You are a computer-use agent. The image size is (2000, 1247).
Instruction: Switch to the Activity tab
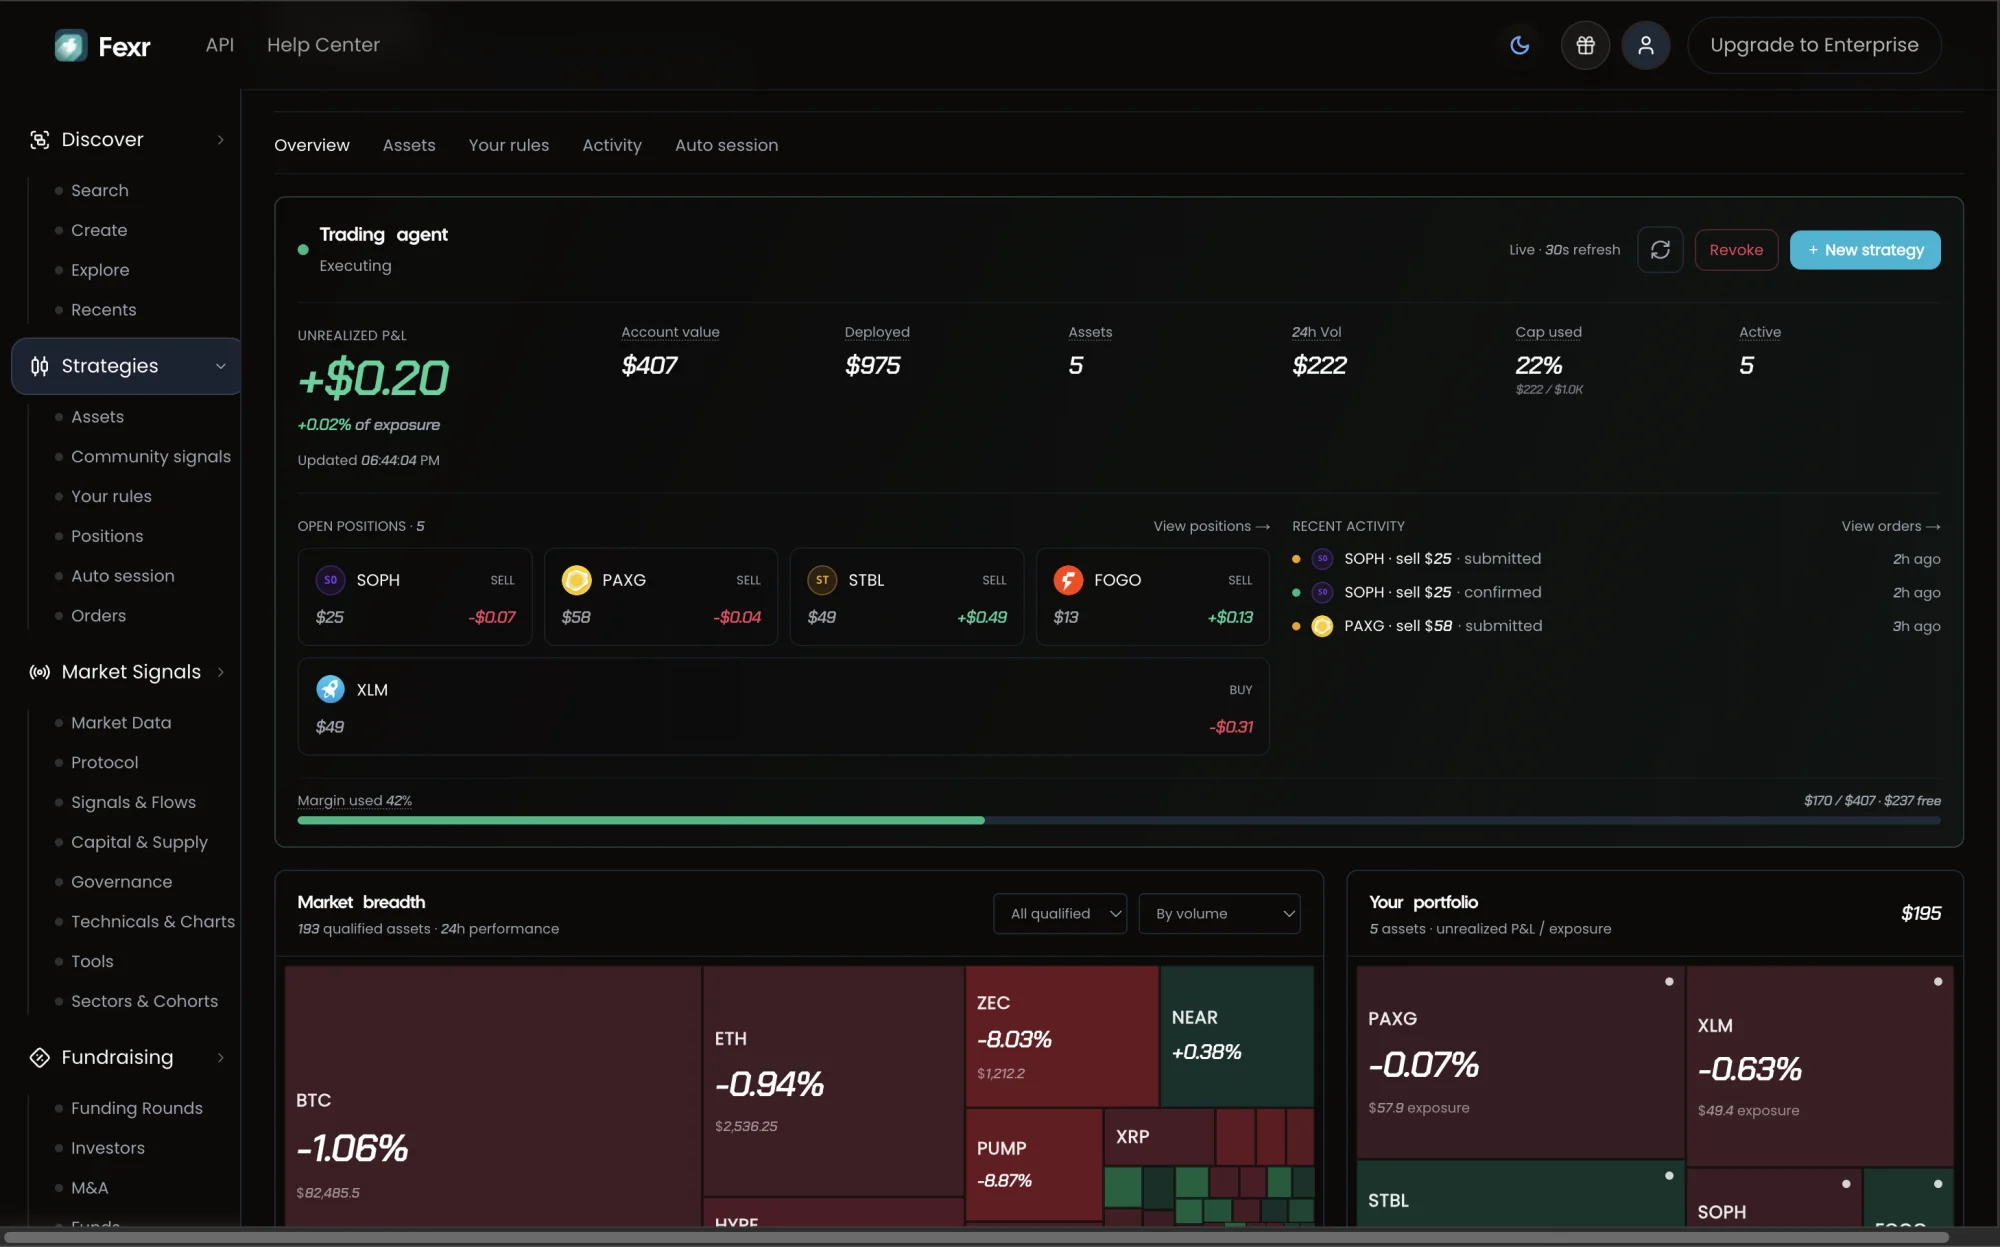(x=612, y=145)
